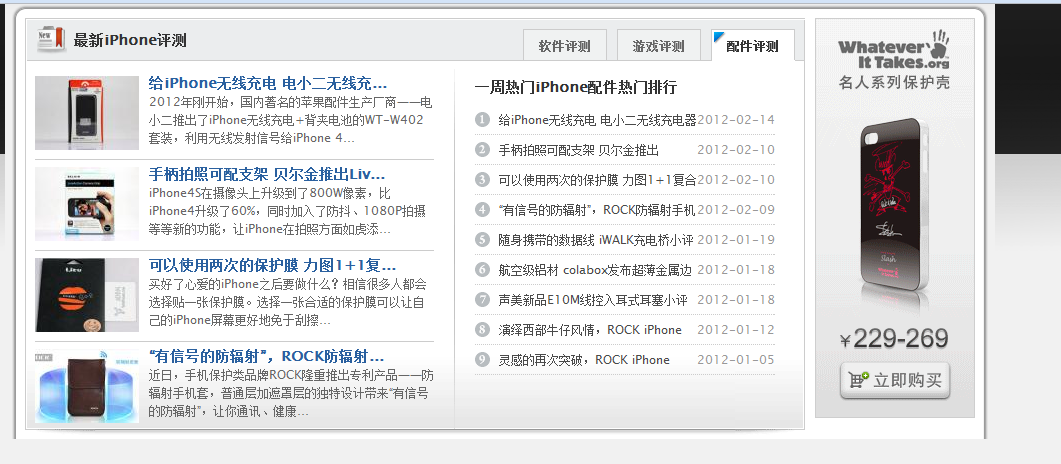Open headline 可以使用两次的保护膜 力图1+1复…

coord(272,265)
